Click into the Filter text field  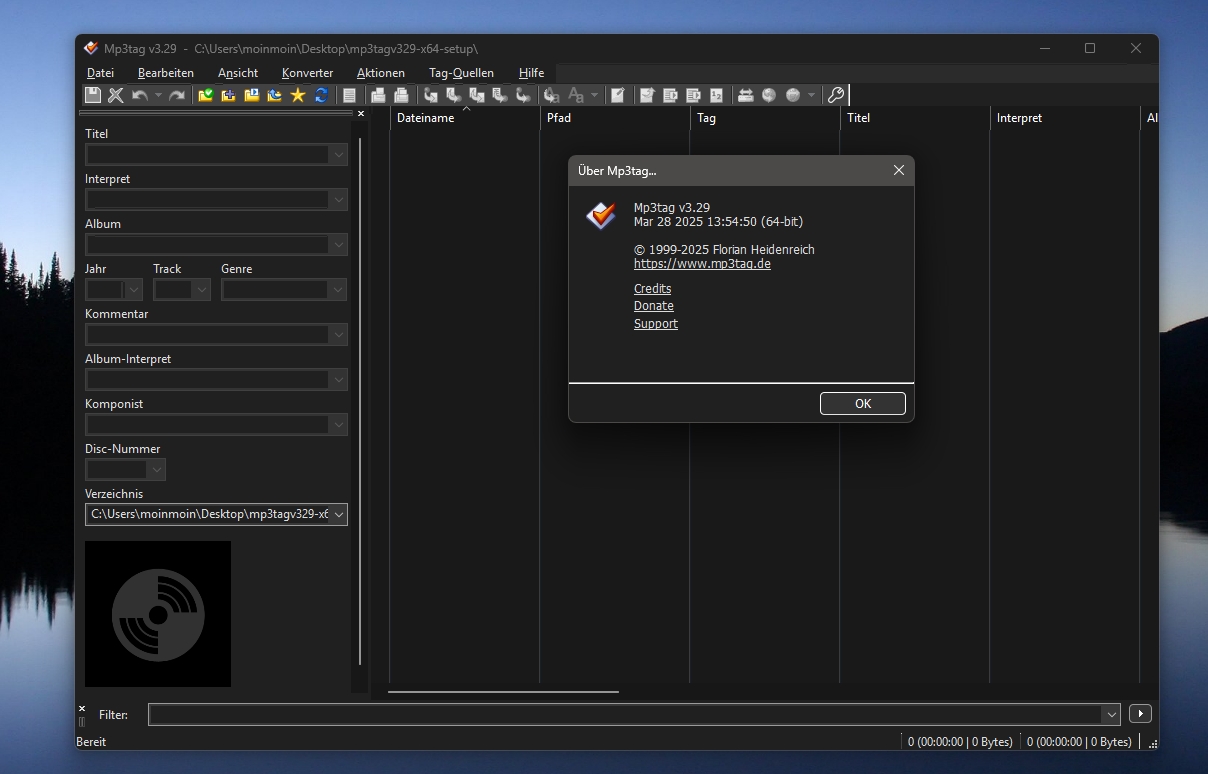click(625, 714)
